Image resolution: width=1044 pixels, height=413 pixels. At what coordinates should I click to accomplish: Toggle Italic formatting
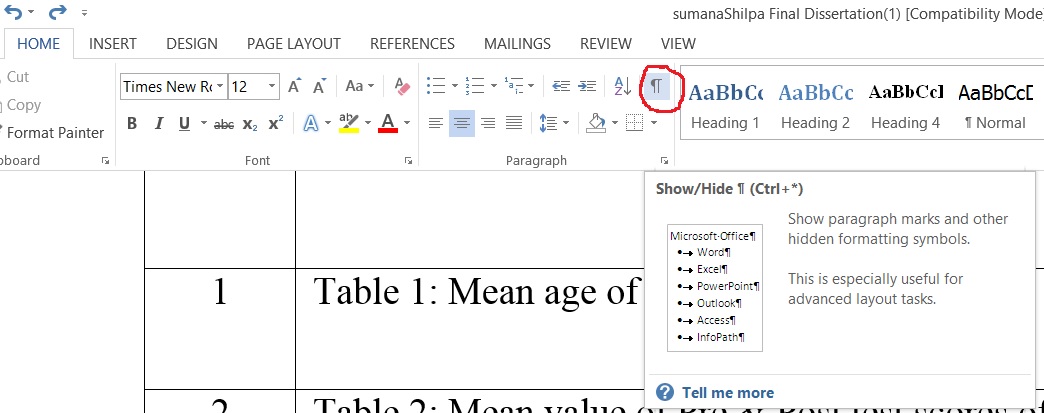click(158, 123)
